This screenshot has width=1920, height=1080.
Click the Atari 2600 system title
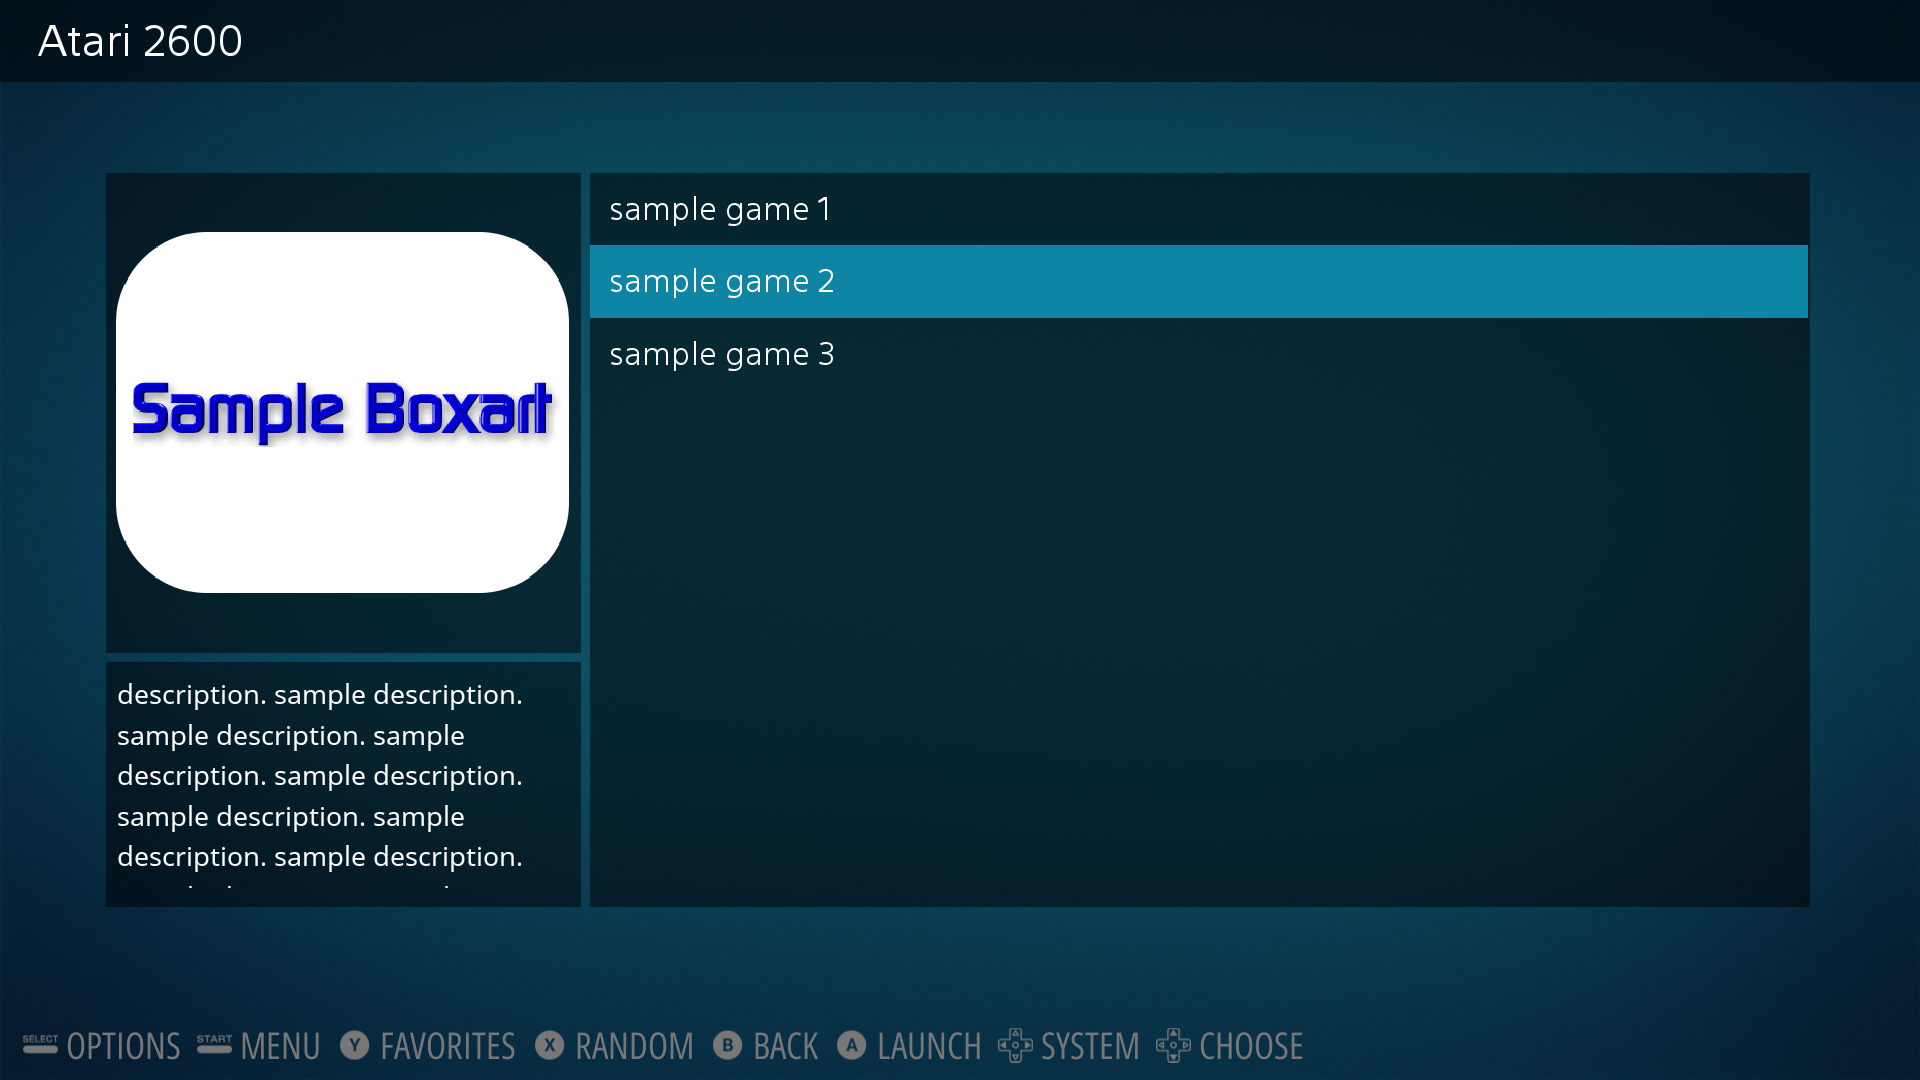coord(140,41)
